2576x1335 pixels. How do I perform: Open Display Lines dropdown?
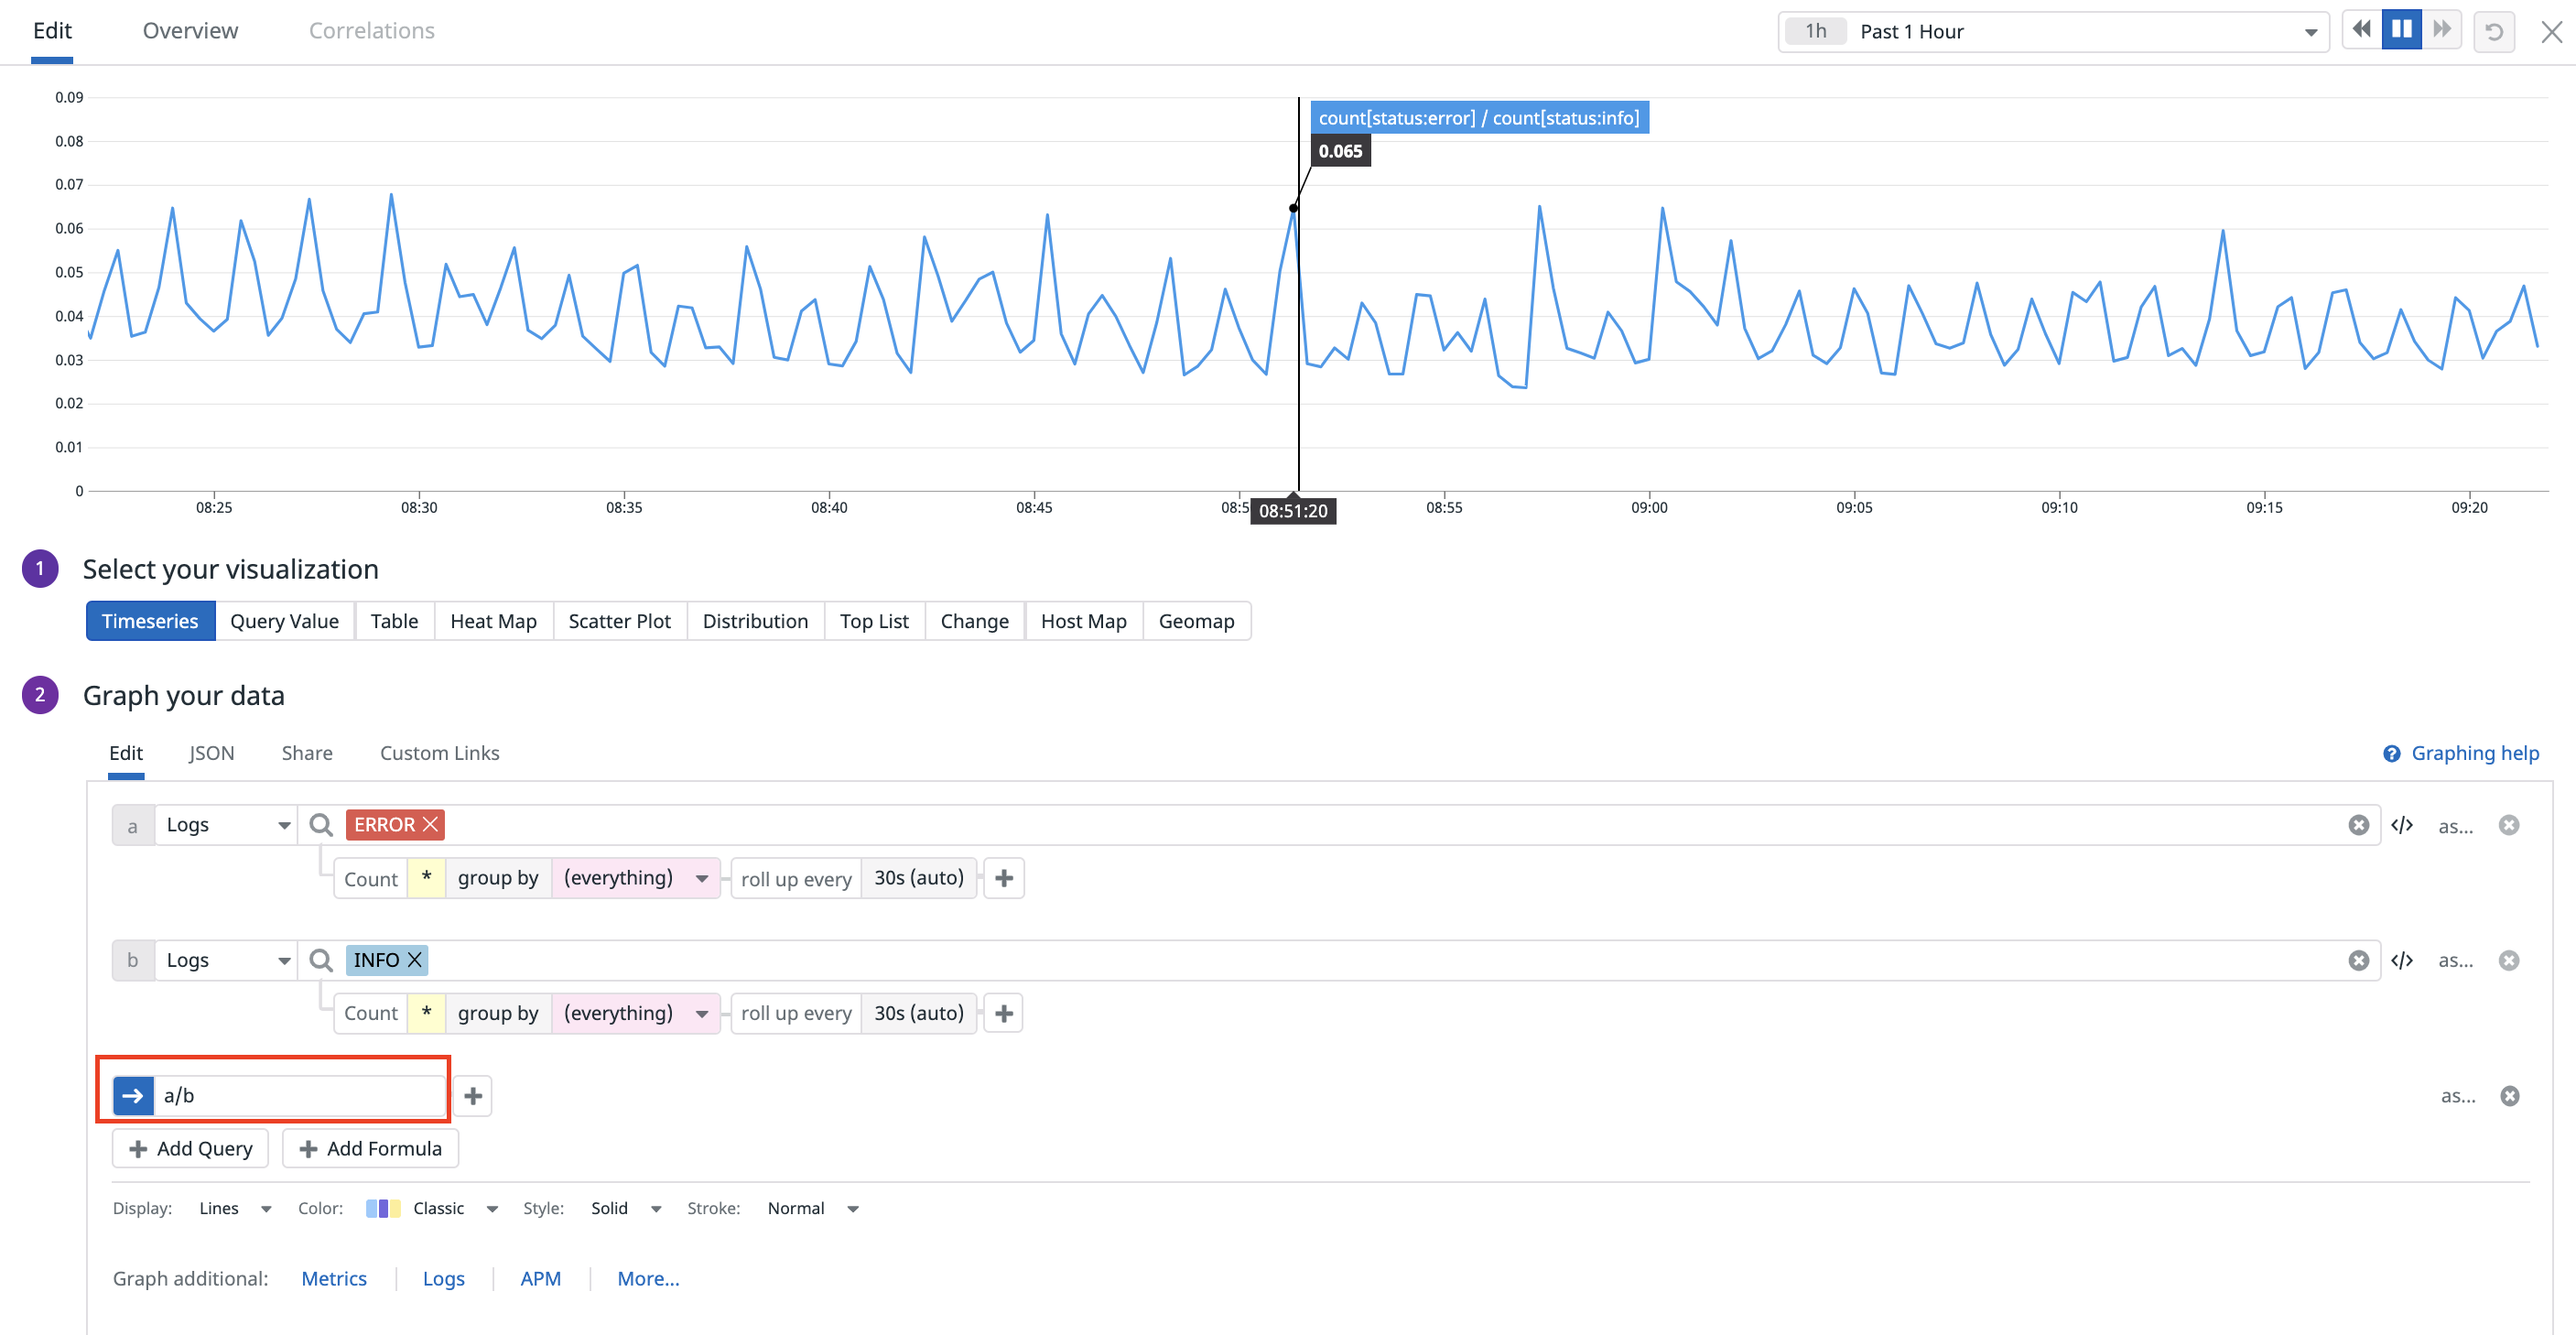coord(235,1208)
